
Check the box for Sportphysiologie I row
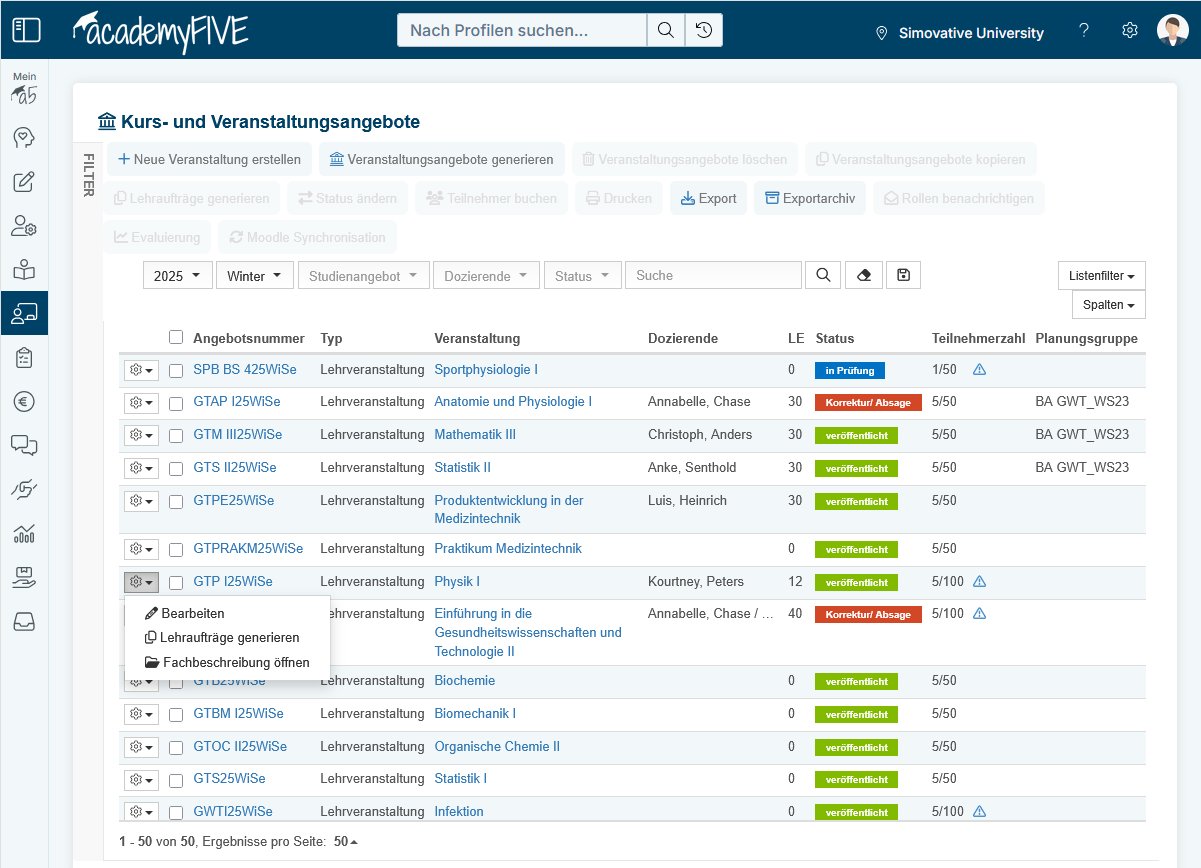(x=176, y=370)
